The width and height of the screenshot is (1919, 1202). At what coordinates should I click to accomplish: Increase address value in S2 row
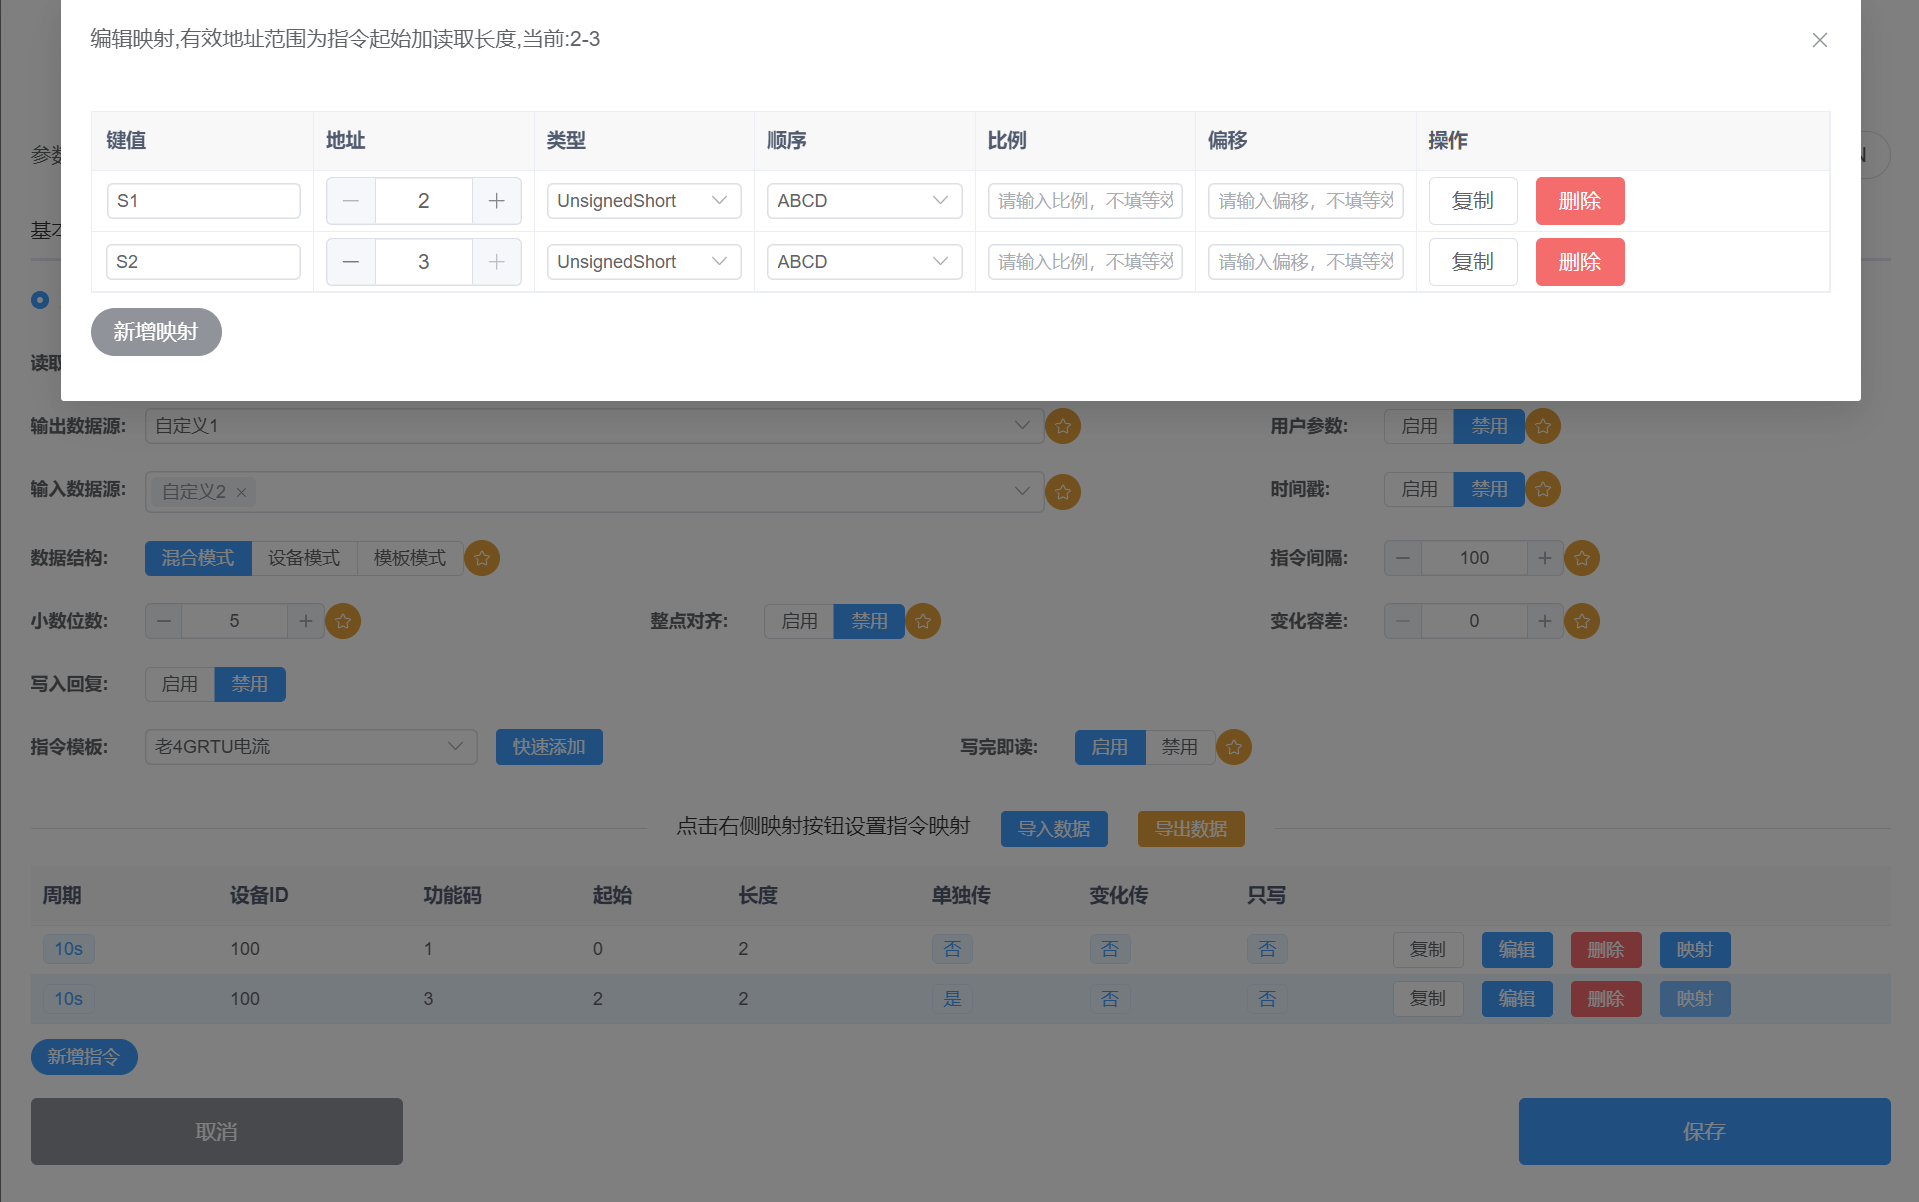point(496,262)
